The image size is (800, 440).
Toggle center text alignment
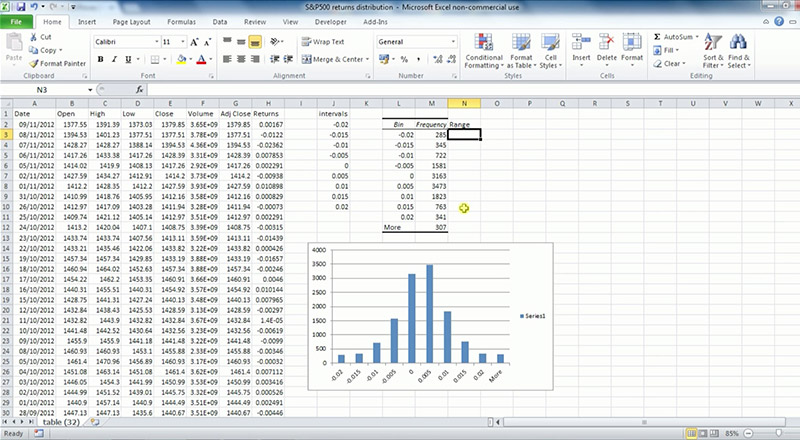tap(241, 59)
